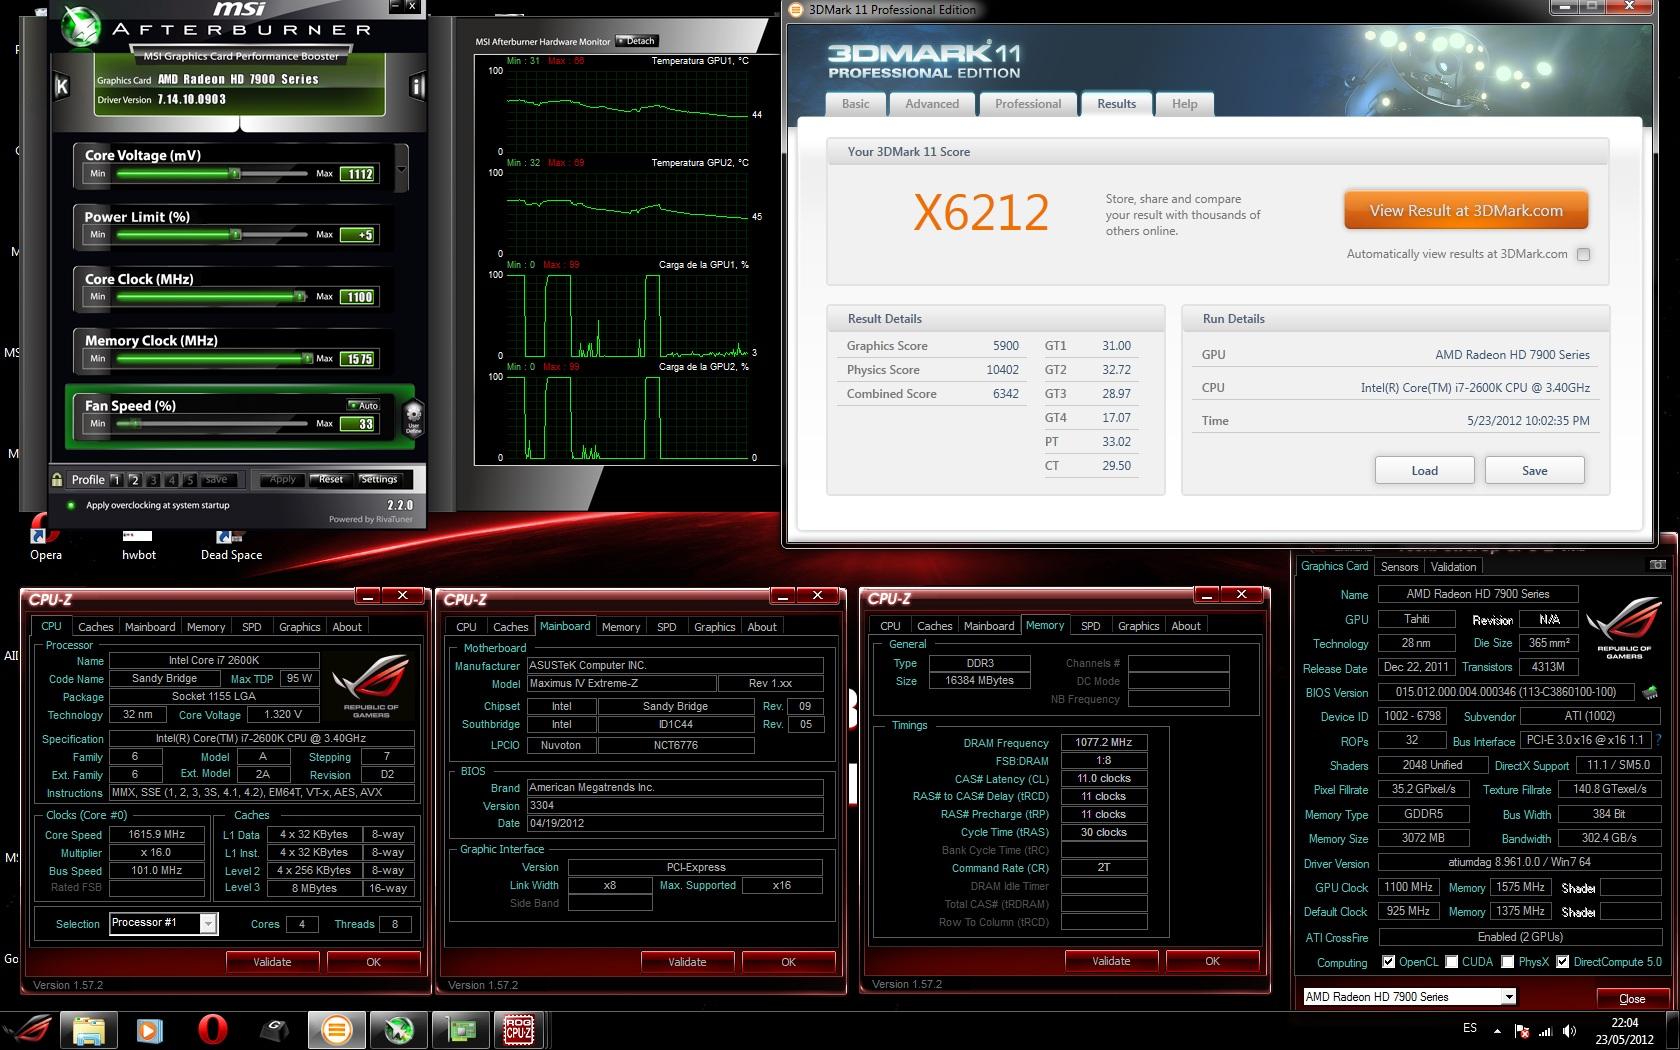Click the Close button in GPU-Z

(x=1631, y=998)
